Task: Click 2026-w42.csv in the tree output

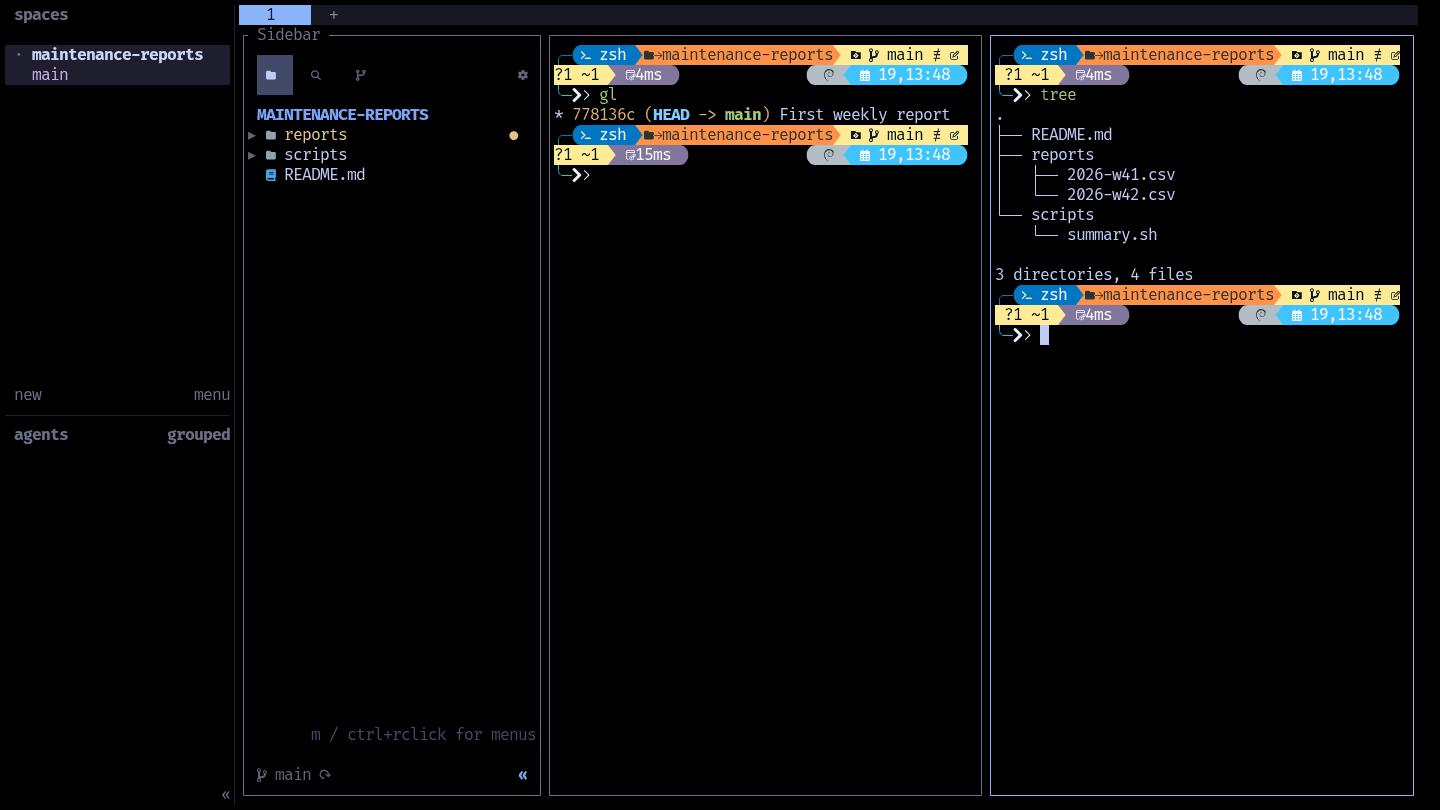Action: click(1121, 195)
